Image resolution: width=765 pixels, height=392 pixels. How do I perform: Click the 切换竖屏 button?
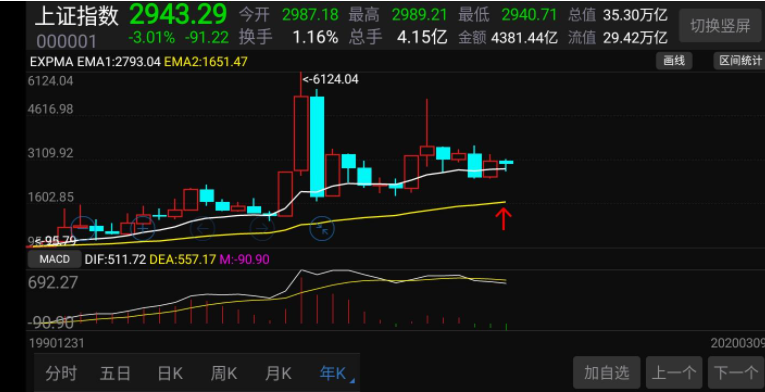click(x=720, y=26)
